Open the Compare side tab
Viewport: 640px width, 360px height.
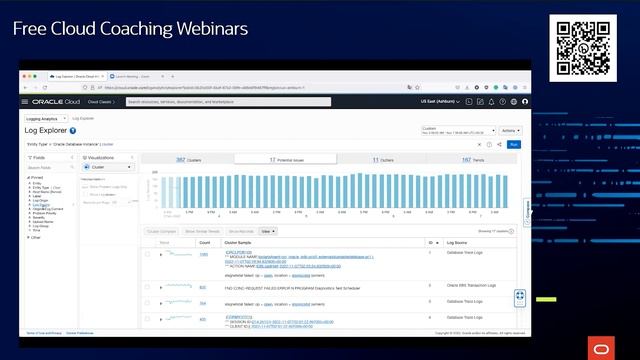[527, 212]
